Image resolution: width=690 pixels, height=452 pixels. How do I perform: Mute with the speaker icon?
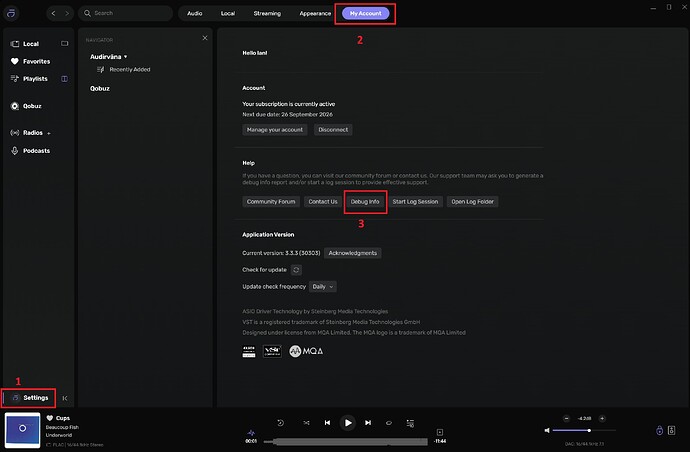pyautogui.click(x=547, y=430)
